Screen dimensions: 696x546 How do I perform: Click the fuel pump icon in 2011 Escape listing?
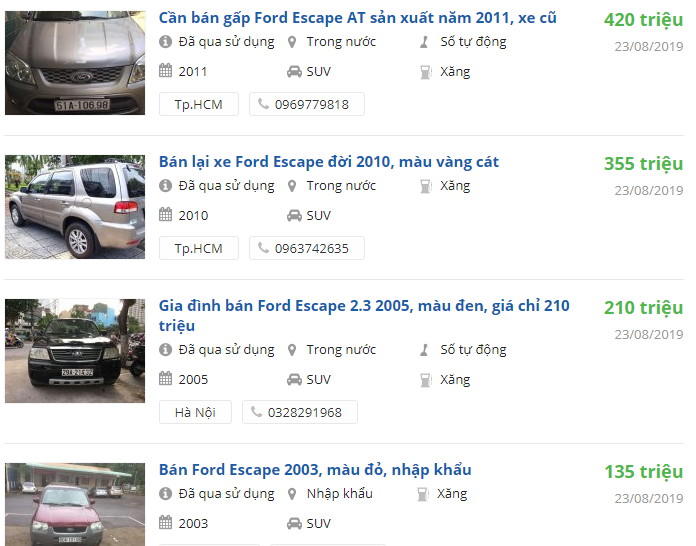426,72
